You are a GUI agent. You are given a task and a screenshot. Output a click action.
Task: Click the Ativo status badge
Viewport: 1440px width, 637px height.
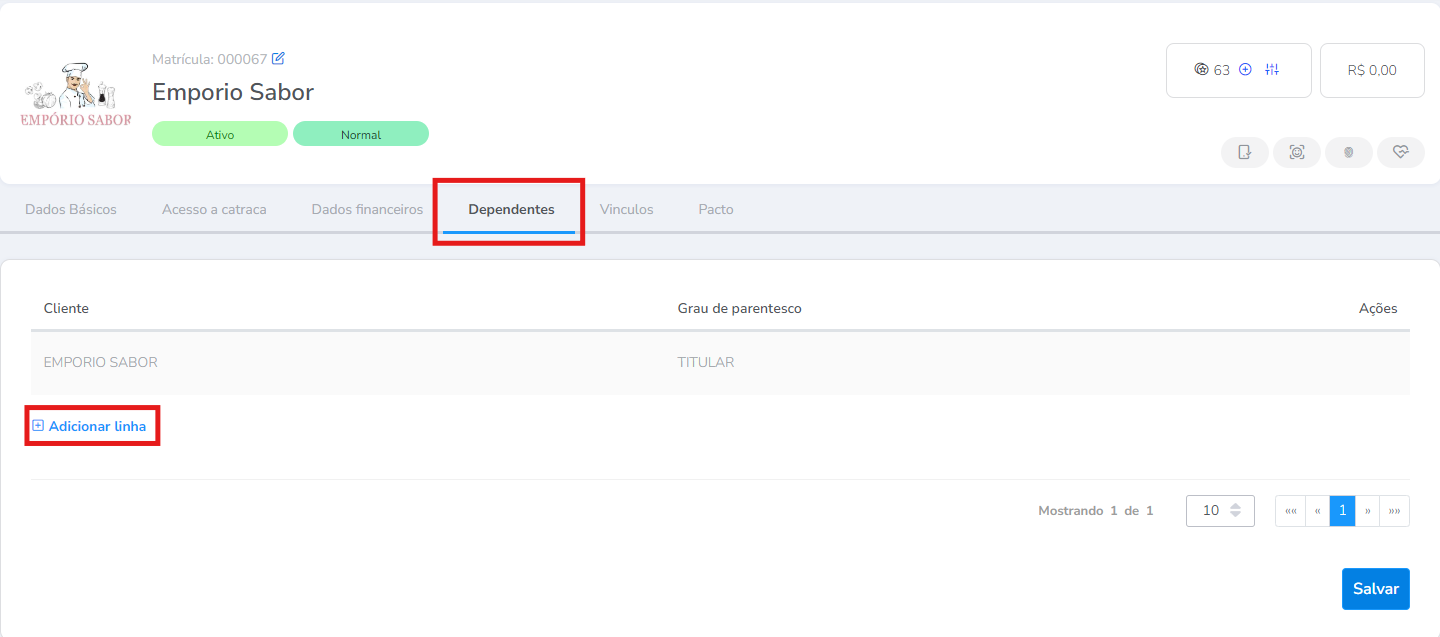pos(220,134)
